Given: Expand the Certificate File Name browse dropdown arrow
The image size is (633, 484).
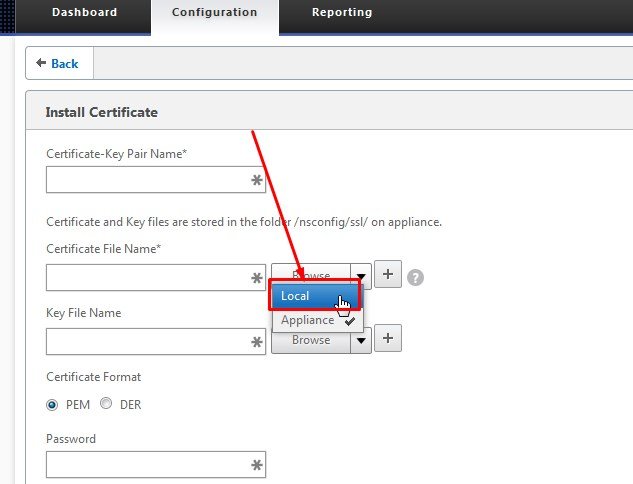Looking at the screenshot, I should 361,276.
